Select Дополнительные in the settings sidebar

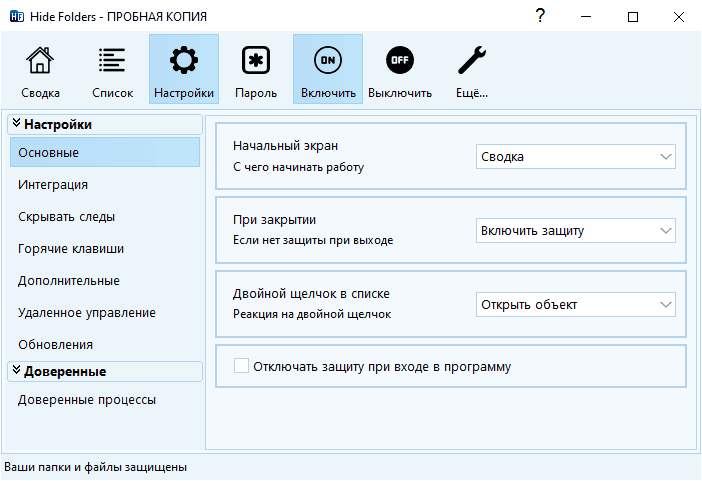point(105,280)
